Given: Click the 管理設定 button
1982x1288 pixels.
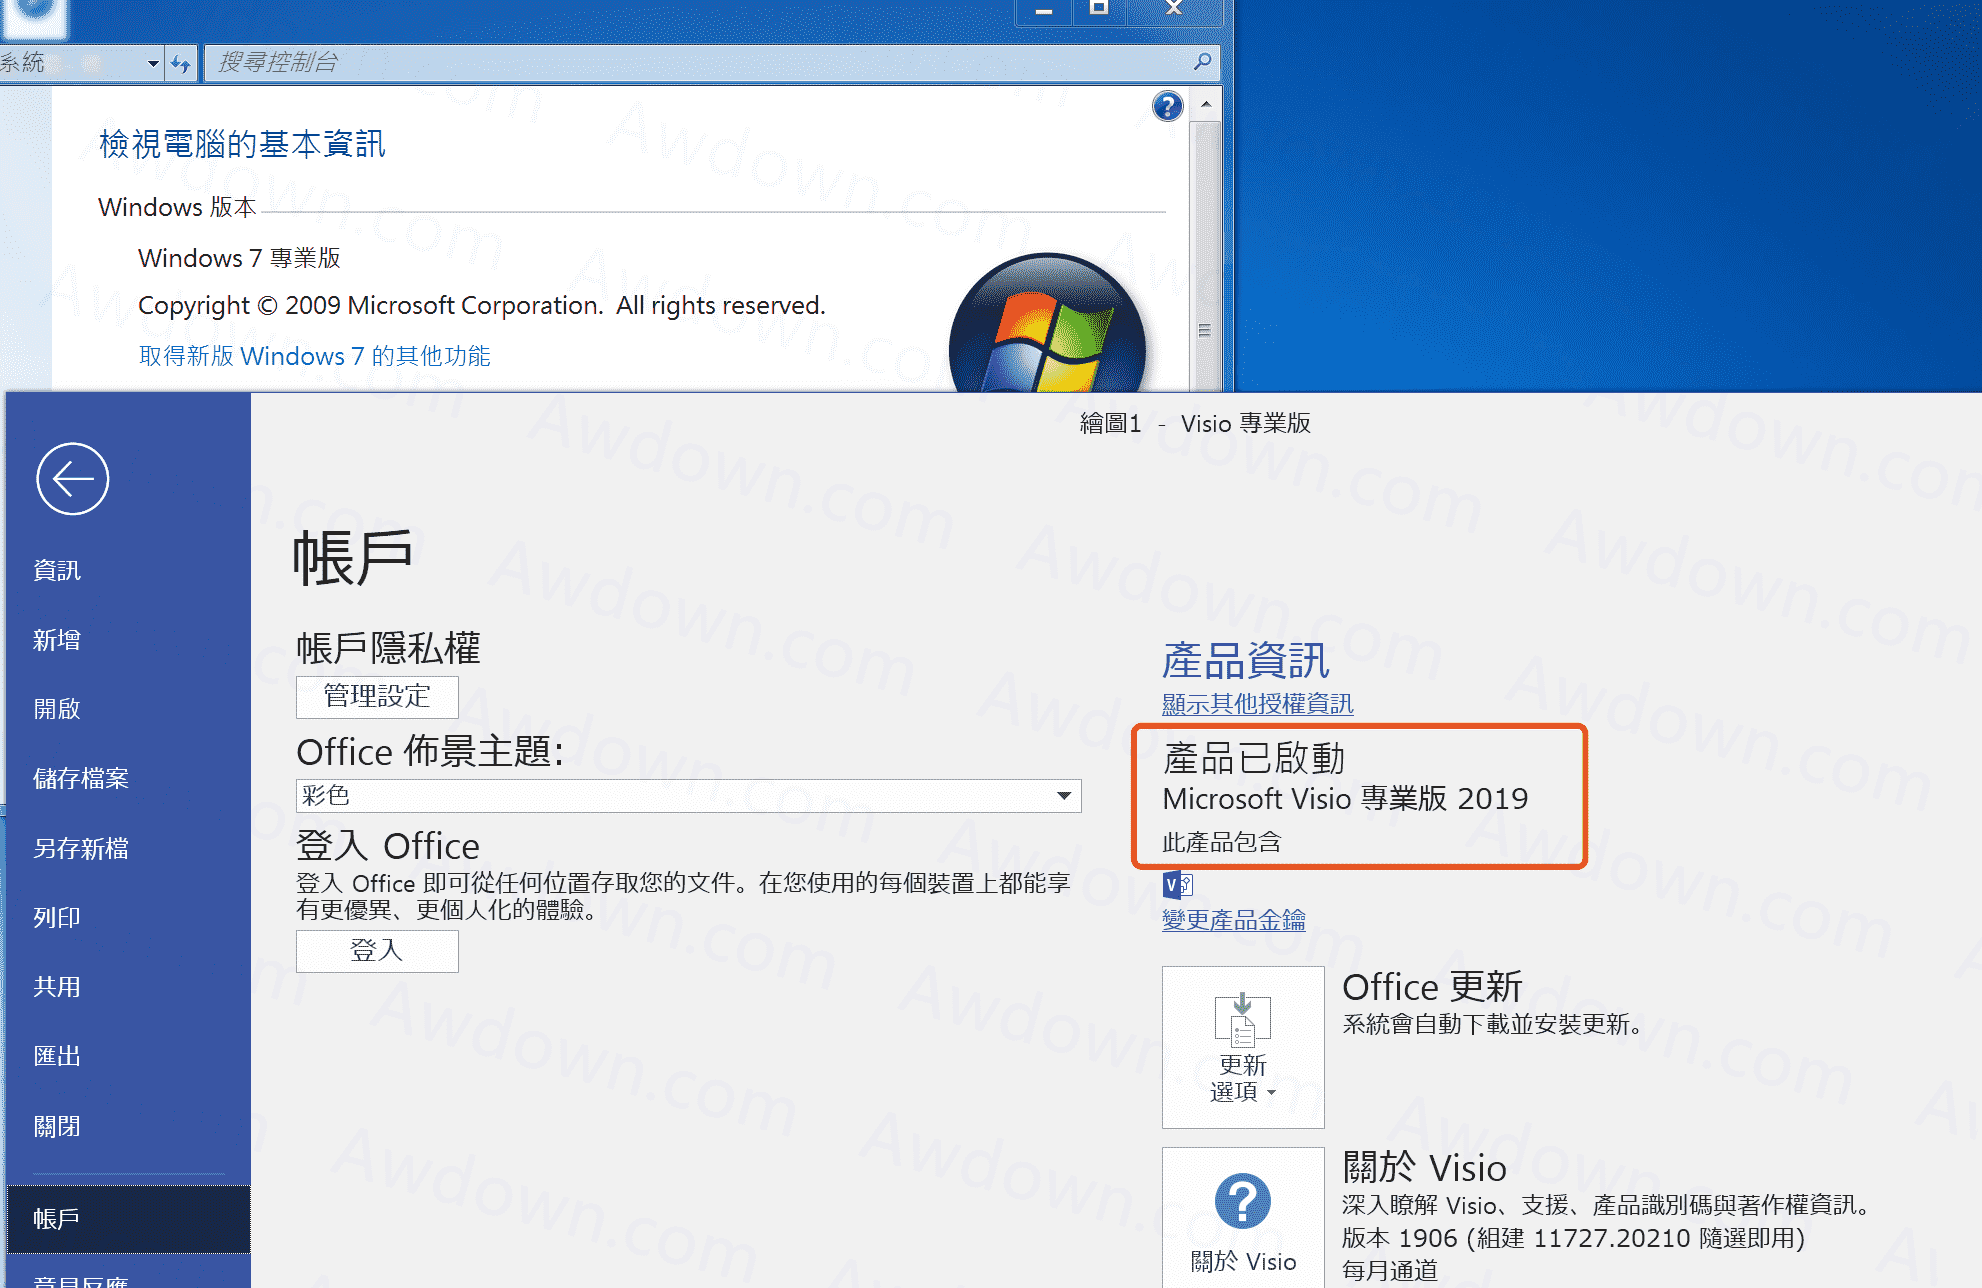Looking at the screenshot, I should [x=377, y=696].
